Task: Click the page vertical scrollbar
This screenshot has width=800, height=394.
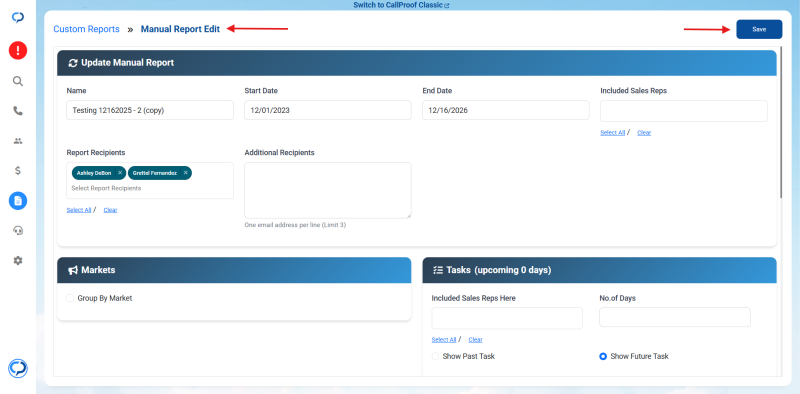Action: tap(781, 122)
